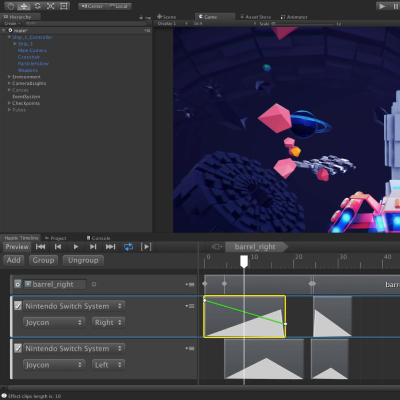Open the Asset Store tab
This screenshot has height=400, width=400.
click(x=256, y=17)
